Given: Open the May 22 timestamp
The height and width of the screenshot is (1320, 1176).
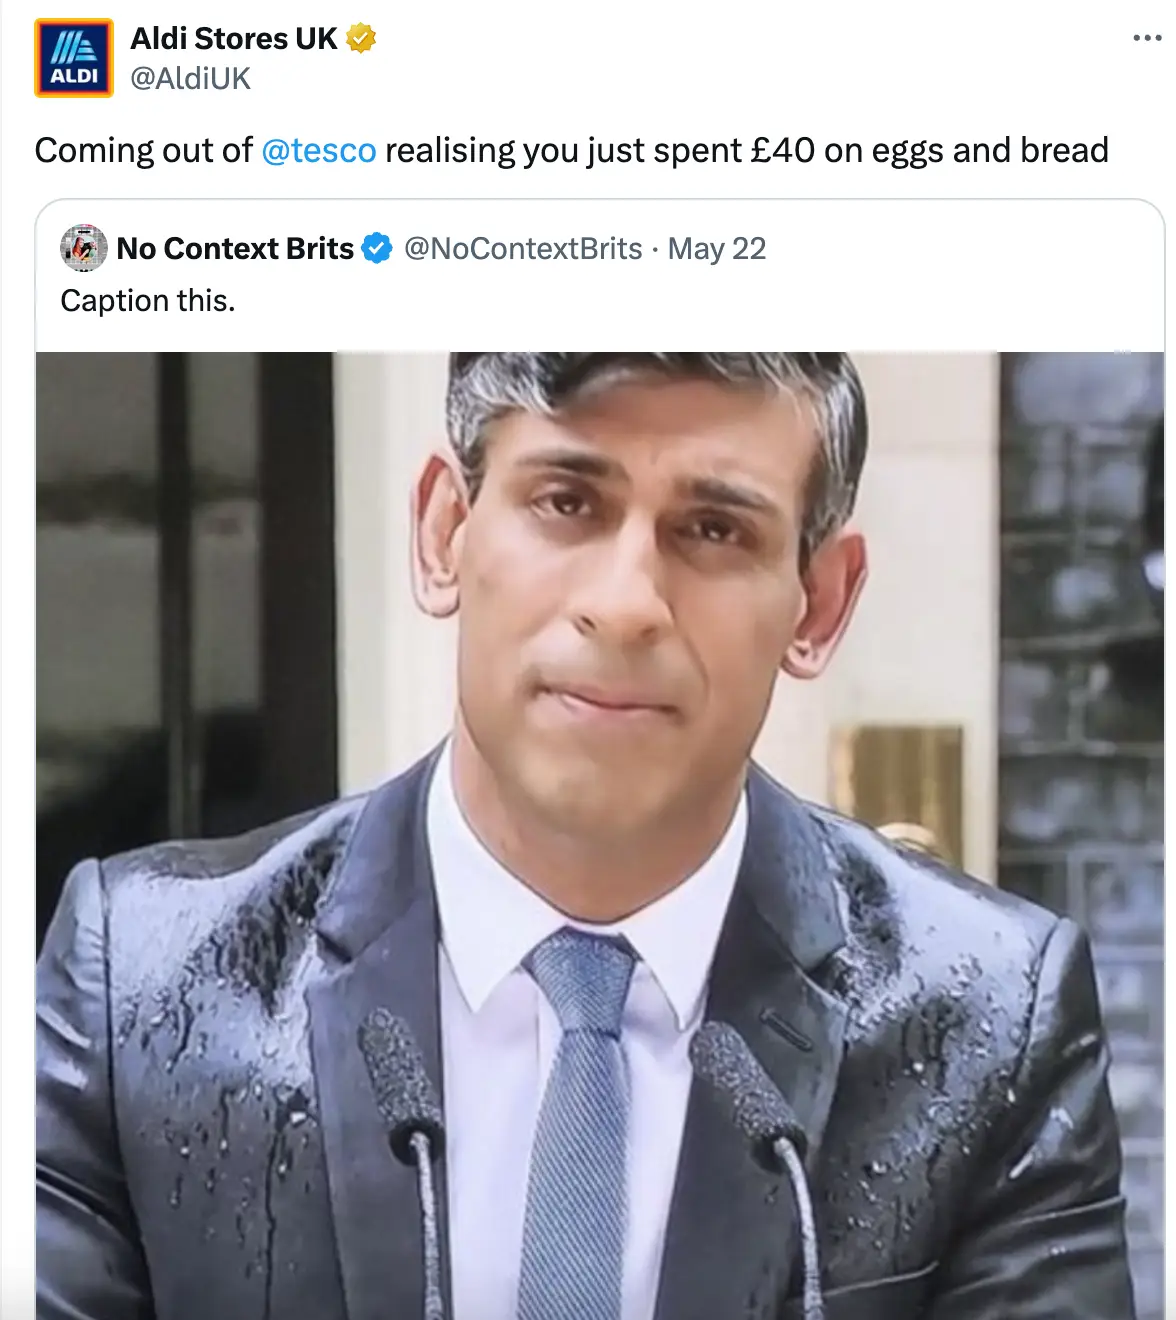Looking at the screenshot, I should click(x=716, y=248).
